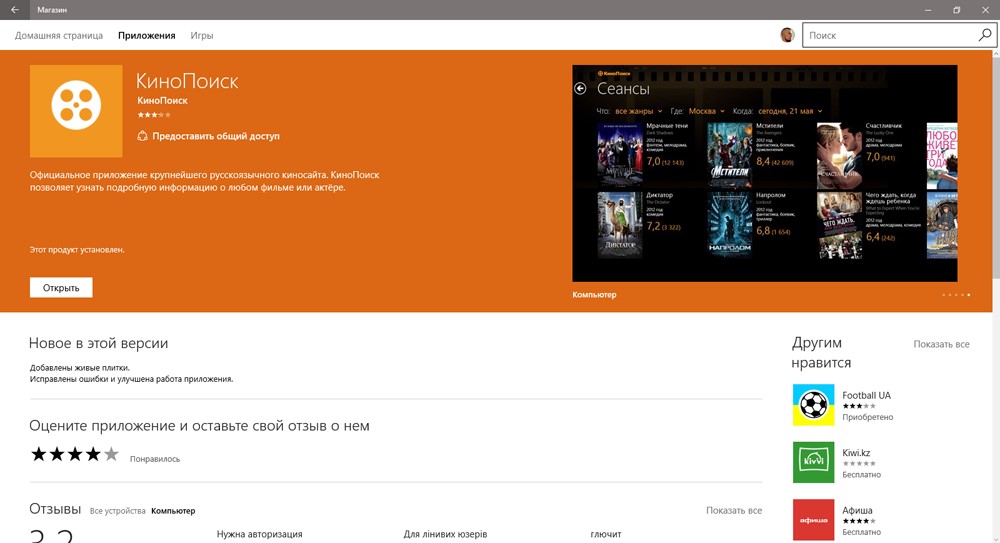Image resolution: width=1000 pixels, height=543 pixels.
Task: Select the Приложения tab
Action: 147,36
